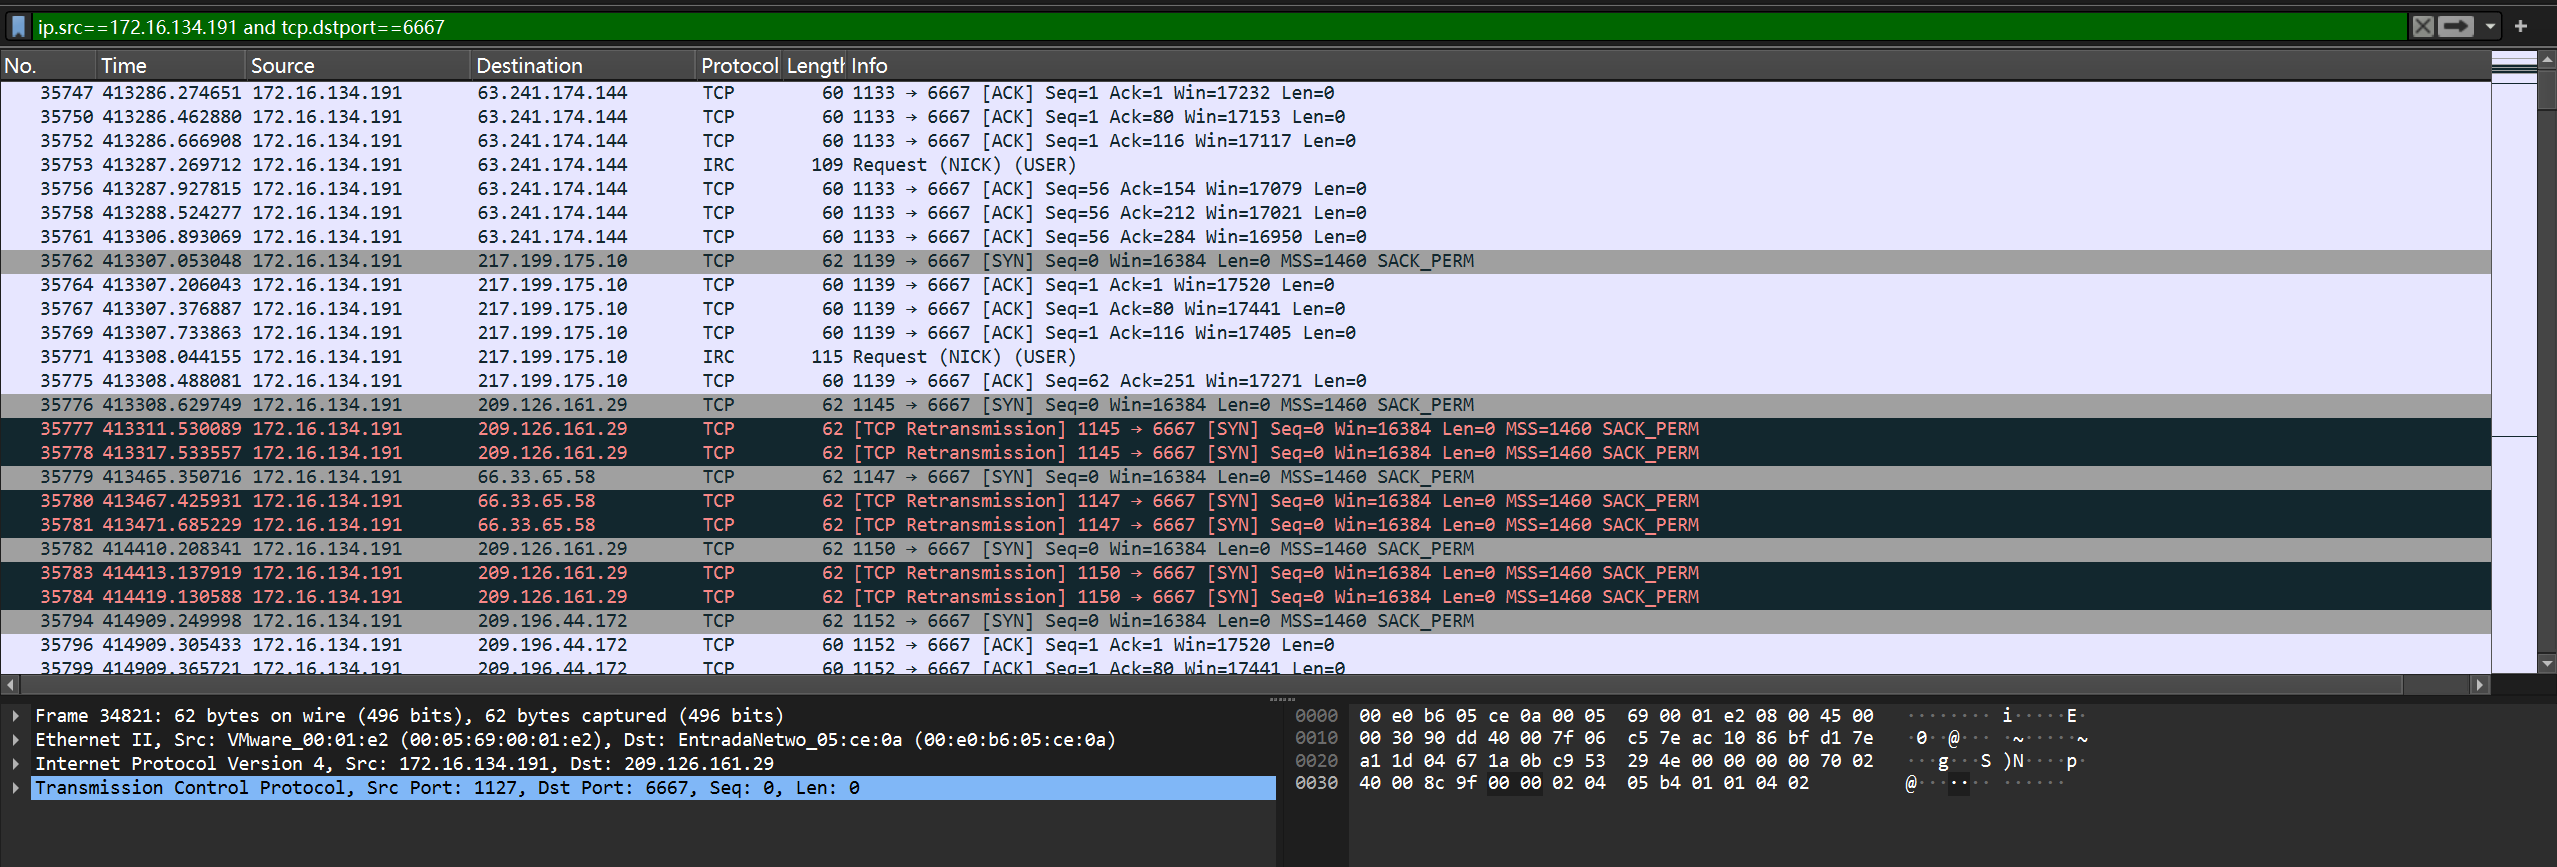Sort packets by the No. column
This screenshot has width=2557, height=867.
pyautogui.click(x=48, y=66)
